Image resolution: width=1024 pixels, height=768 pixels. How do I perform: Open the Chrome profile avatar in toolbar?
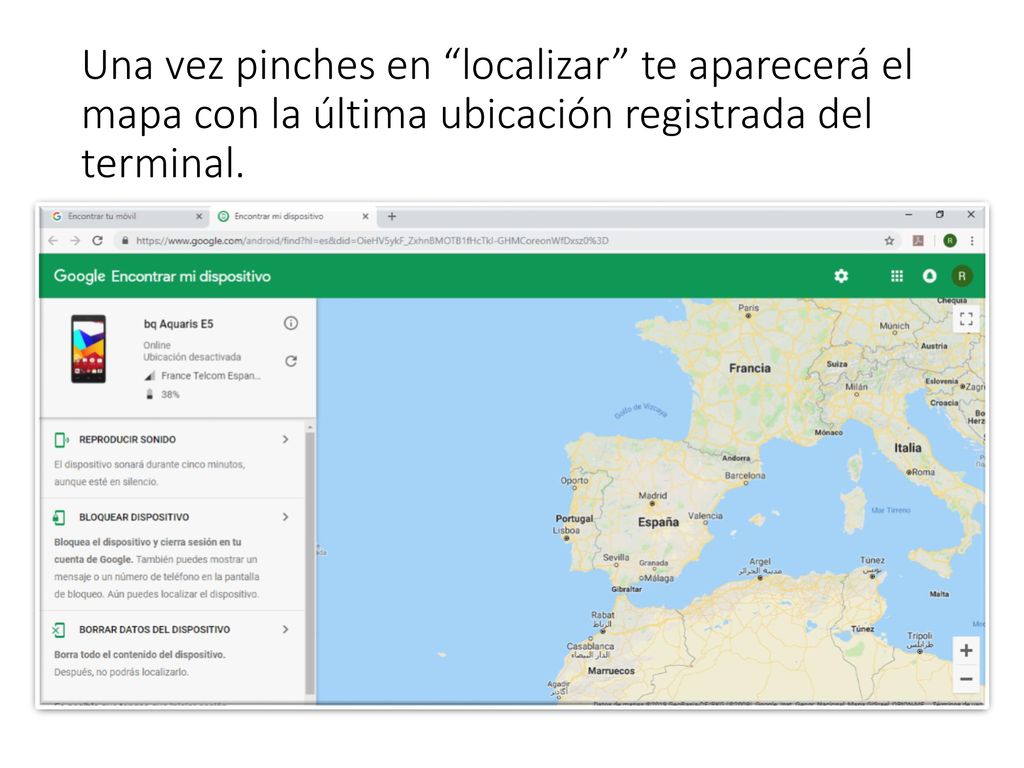pos(950,241)
